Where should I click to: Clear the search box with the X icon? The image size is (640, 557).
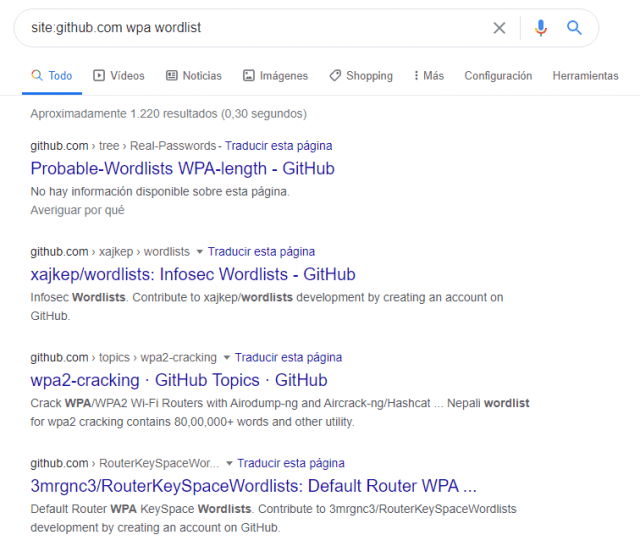[x=499, y=28]
